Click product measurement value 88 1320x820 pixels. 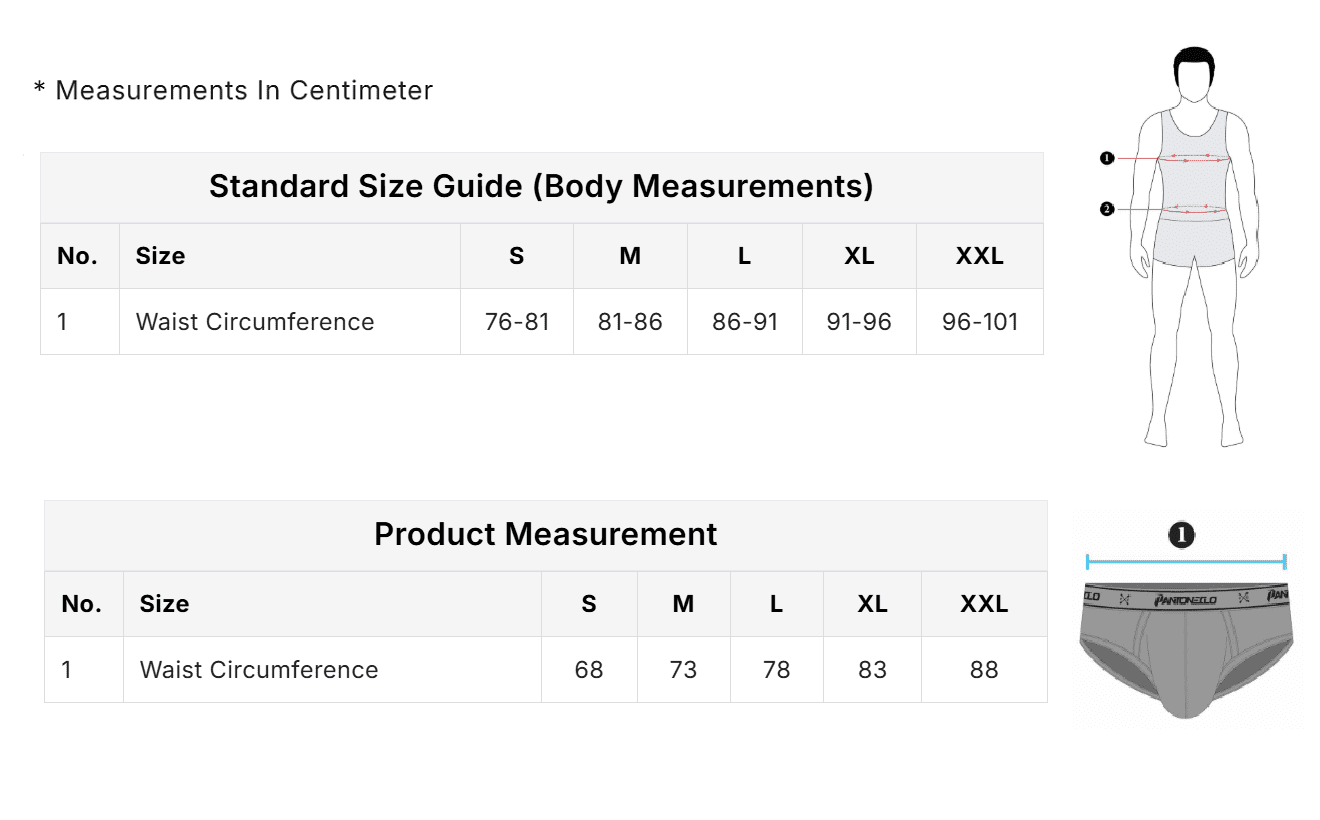pyautogui.click(x=984, y=670)
